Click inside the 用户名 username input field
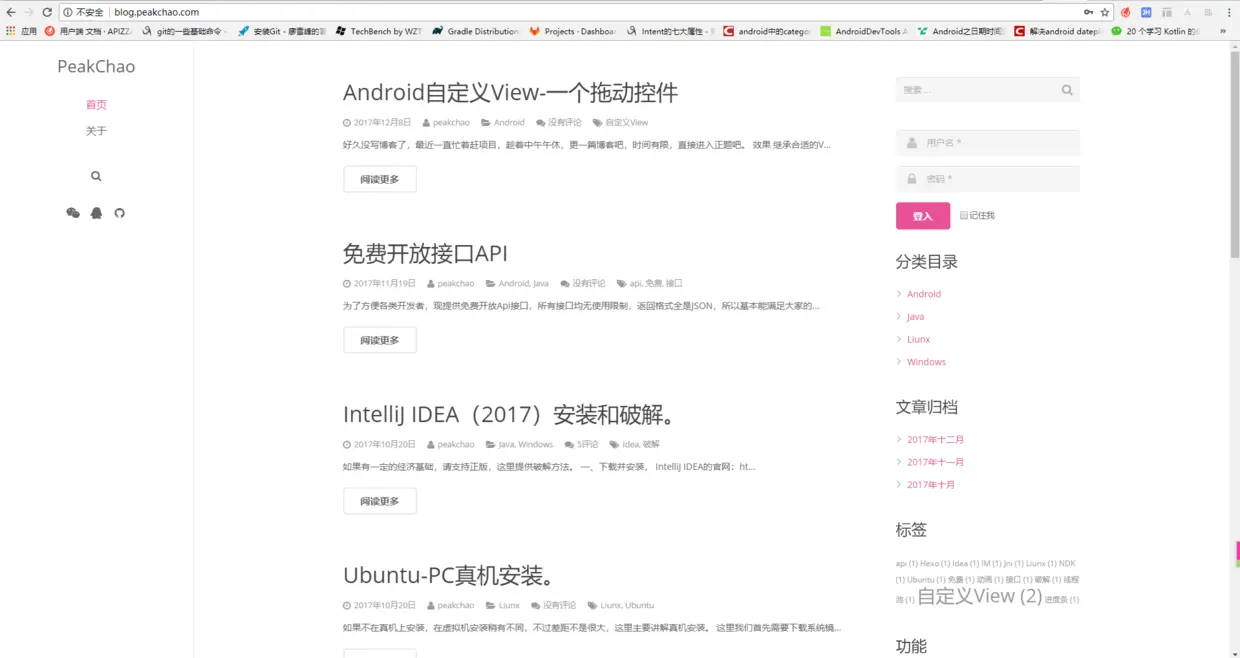Viewport: 1240px width, 658px height. pos(990,142)
